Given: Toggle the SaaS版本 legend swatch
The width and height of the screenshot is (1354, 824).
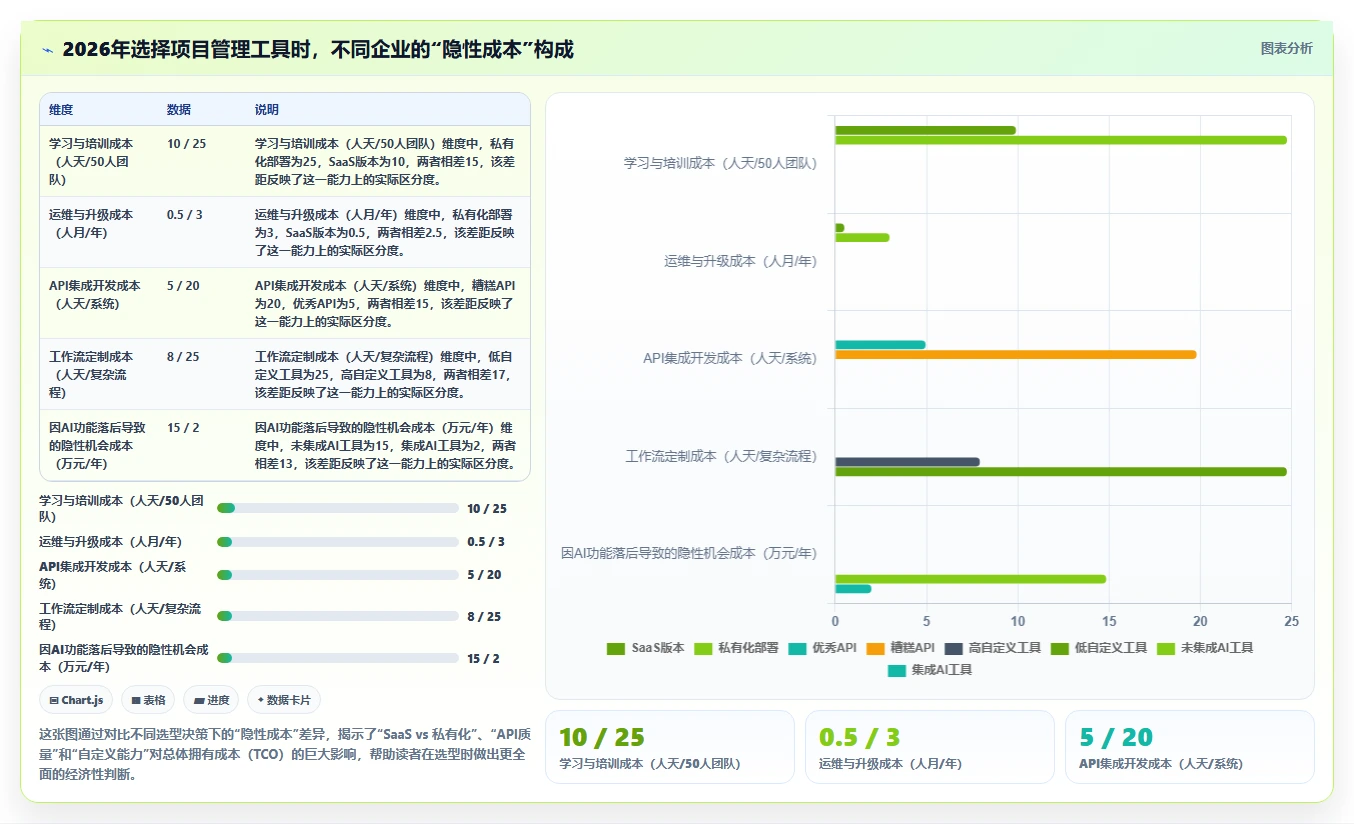Looking at the screenshot, I should point(616,648).
